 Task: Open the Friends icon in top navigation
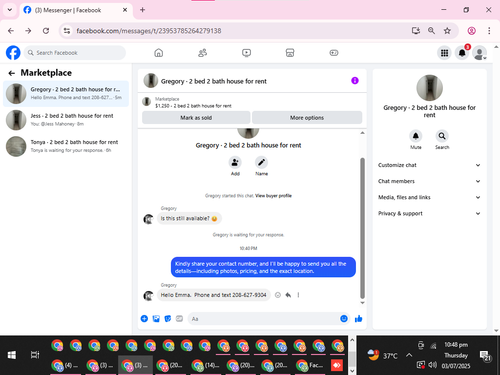click(203, 53)
